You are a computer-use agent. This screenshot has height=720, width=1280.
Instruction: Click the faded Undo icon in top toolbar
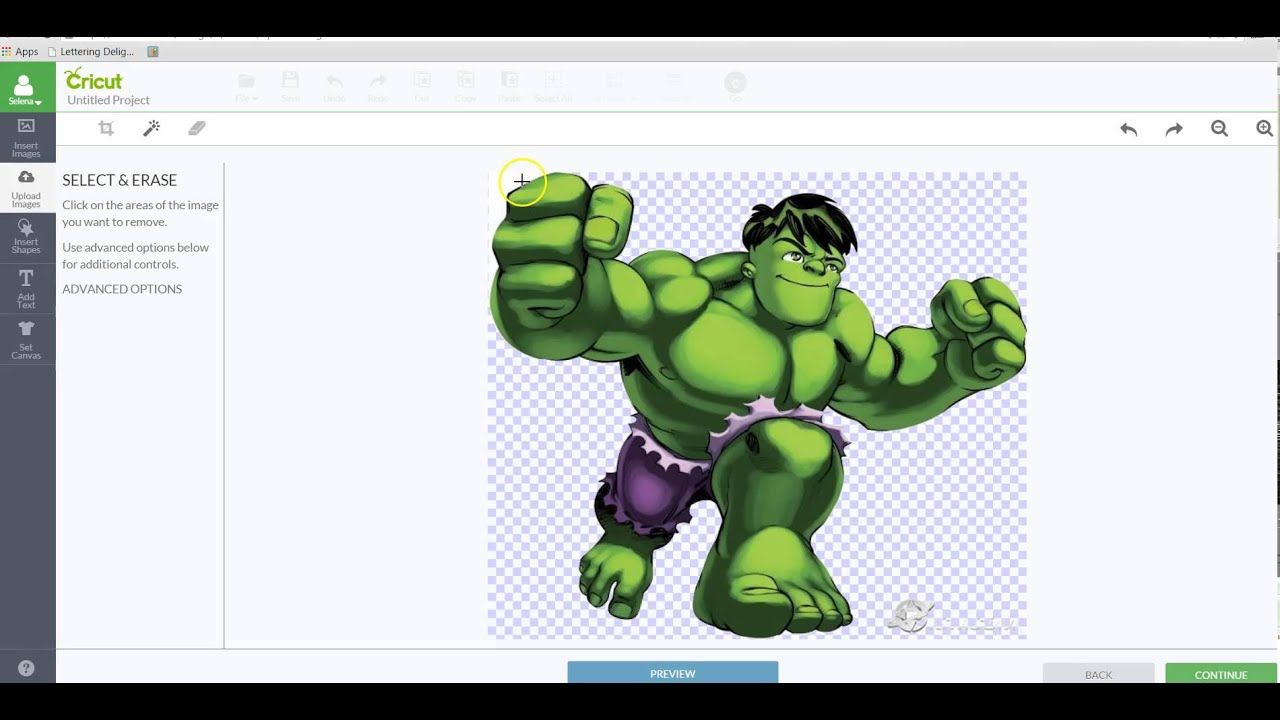tap(334, 86)
